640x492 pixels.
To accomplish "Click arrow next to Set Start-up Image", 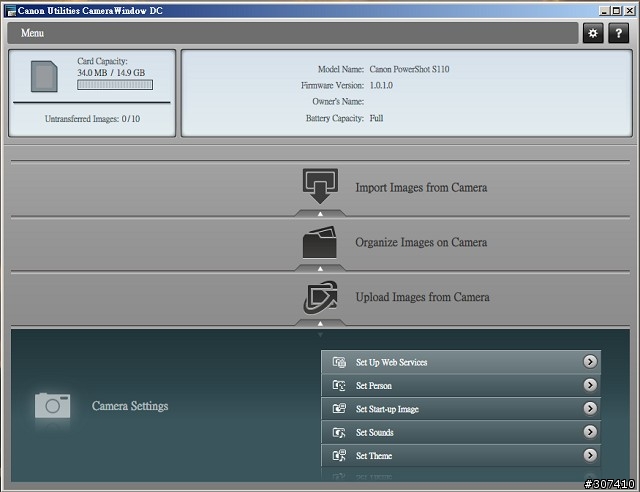I will 590,408.
